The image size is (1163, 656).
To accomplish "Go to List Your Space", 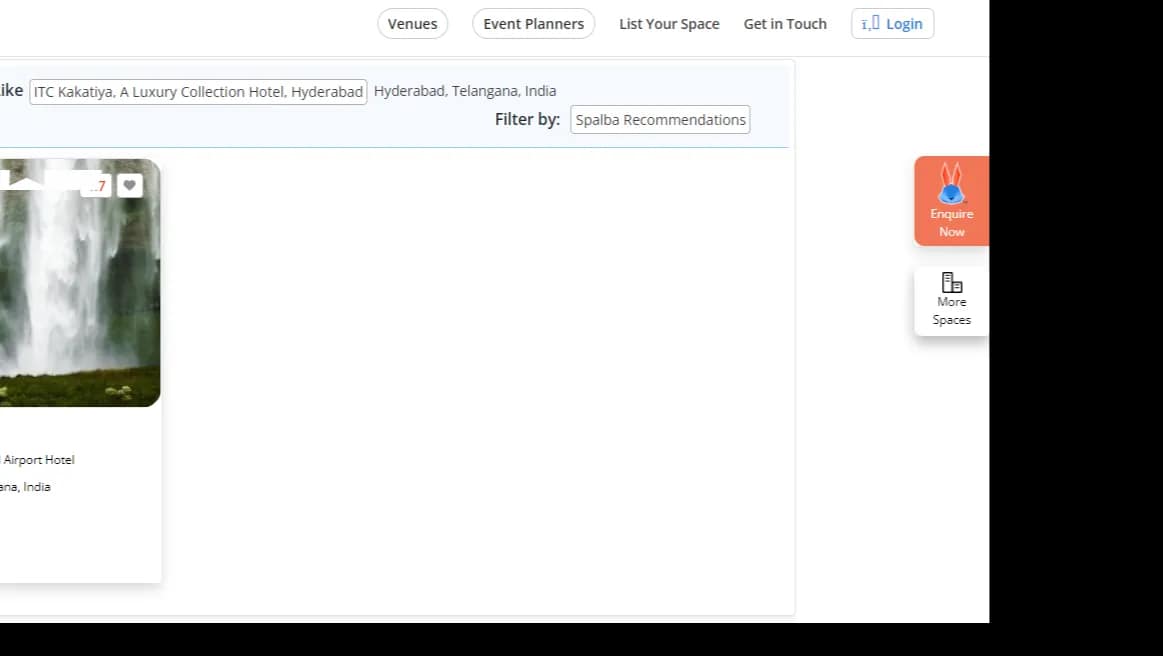I will [x=669, y=24].
